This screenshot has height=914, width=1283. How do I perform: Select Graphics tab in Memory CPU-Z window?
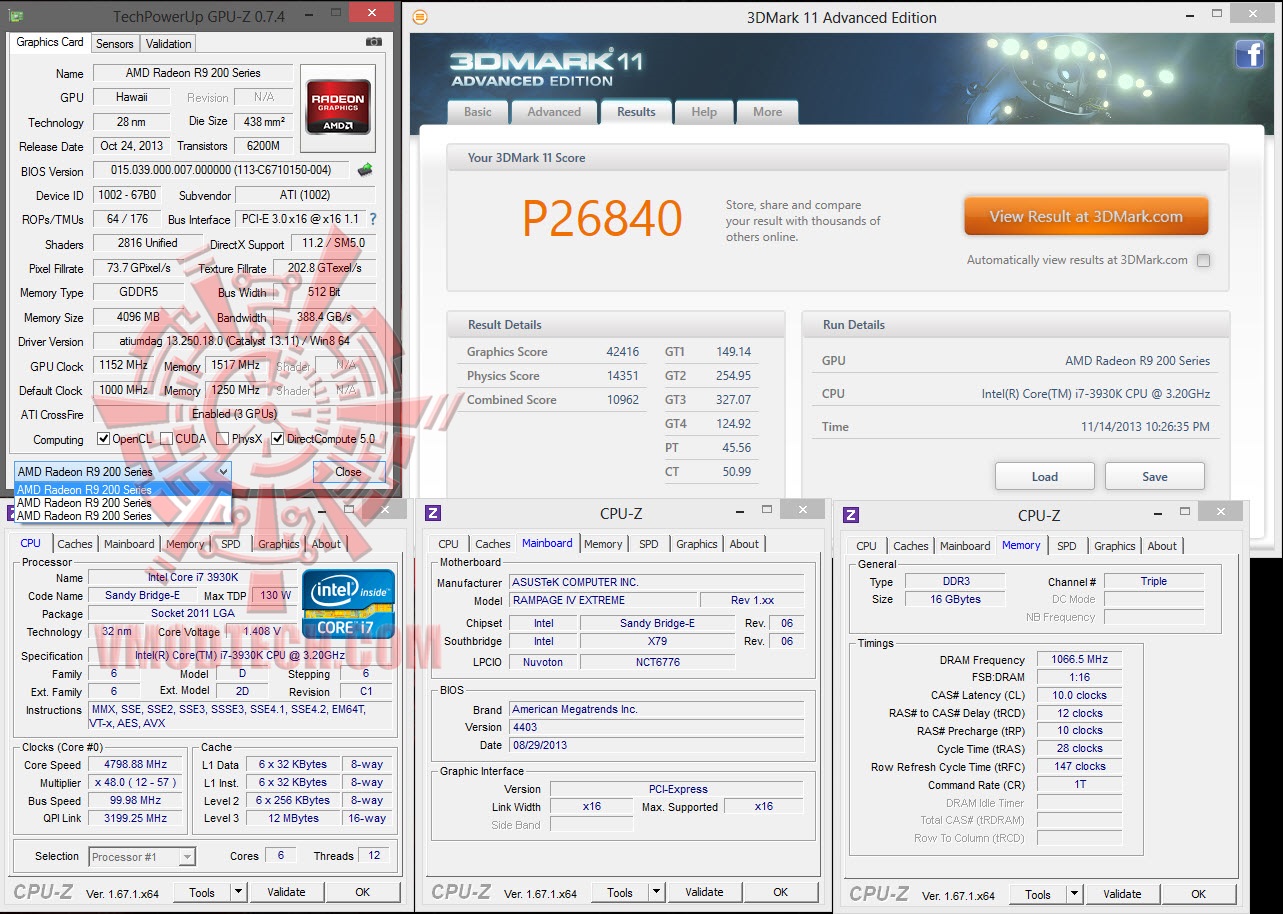tap(1114, 546)
